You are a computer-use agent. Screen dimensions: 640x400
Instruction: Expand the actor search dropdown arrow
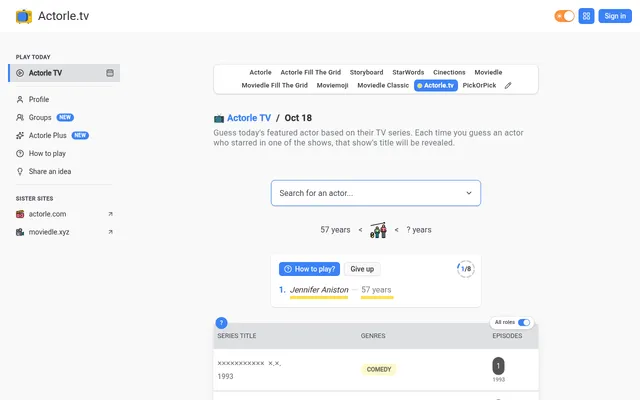pos(469,193)
